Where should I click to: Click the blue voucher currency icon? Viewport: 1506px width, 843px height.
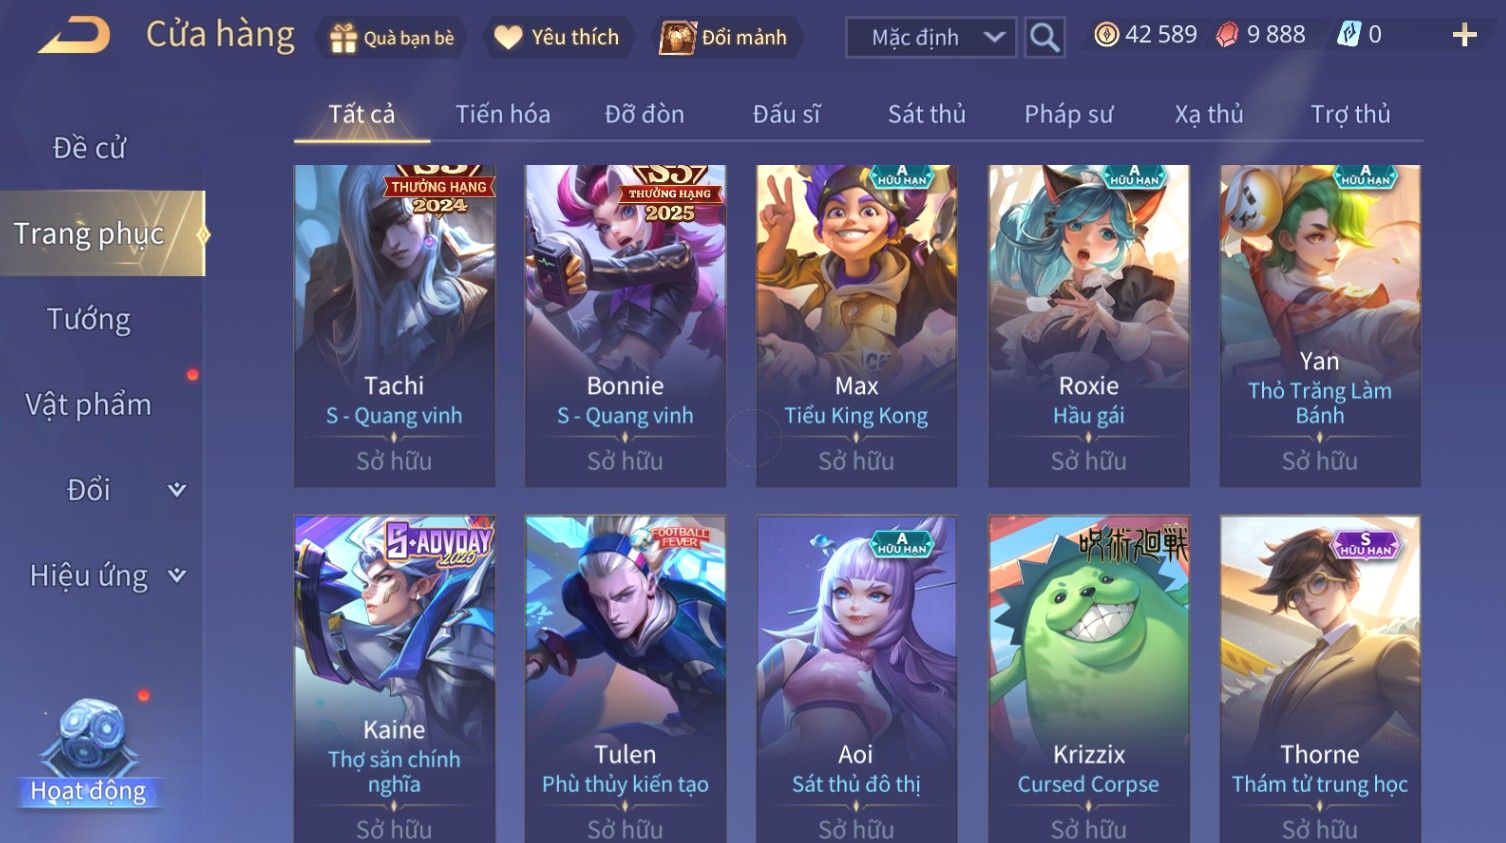click(x=1349, y=35)
